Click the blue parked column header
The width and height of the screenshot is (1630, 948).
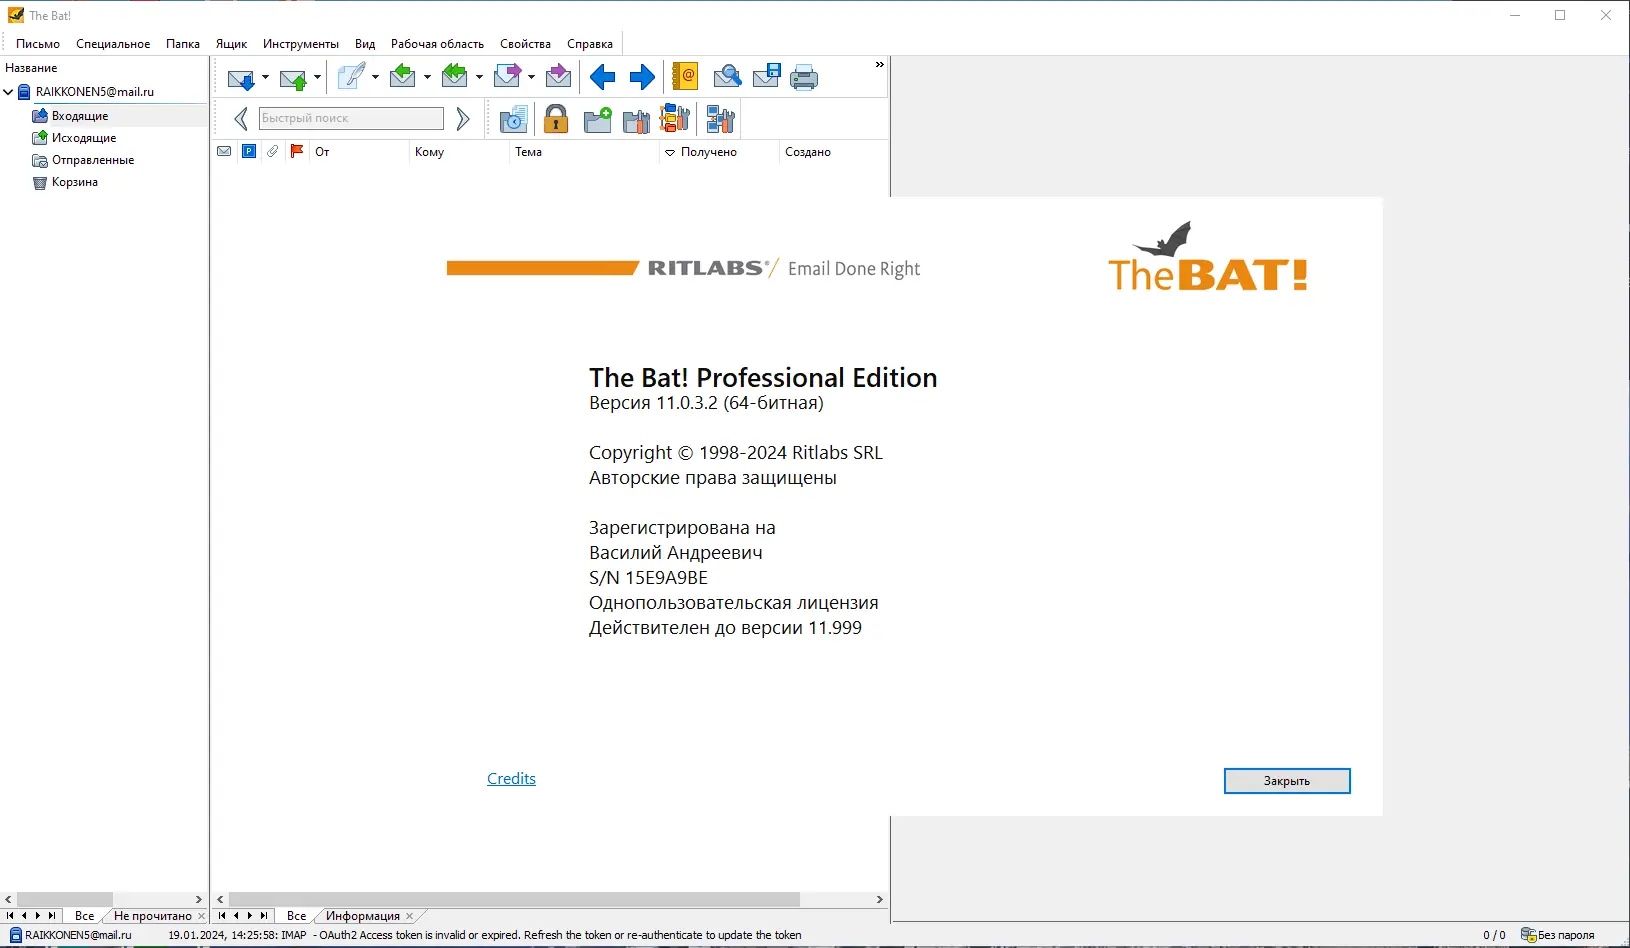249,151
